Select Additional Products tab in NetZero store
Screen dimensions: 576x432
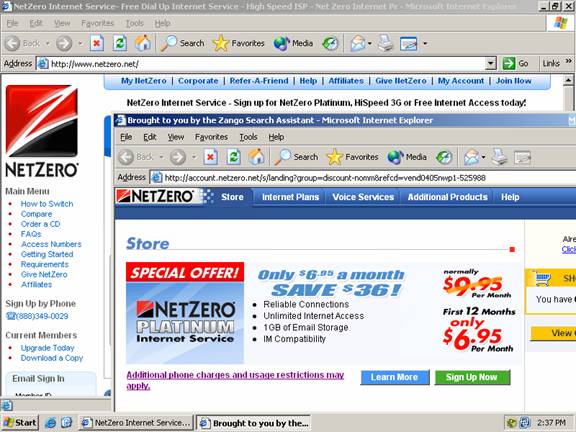447,197
